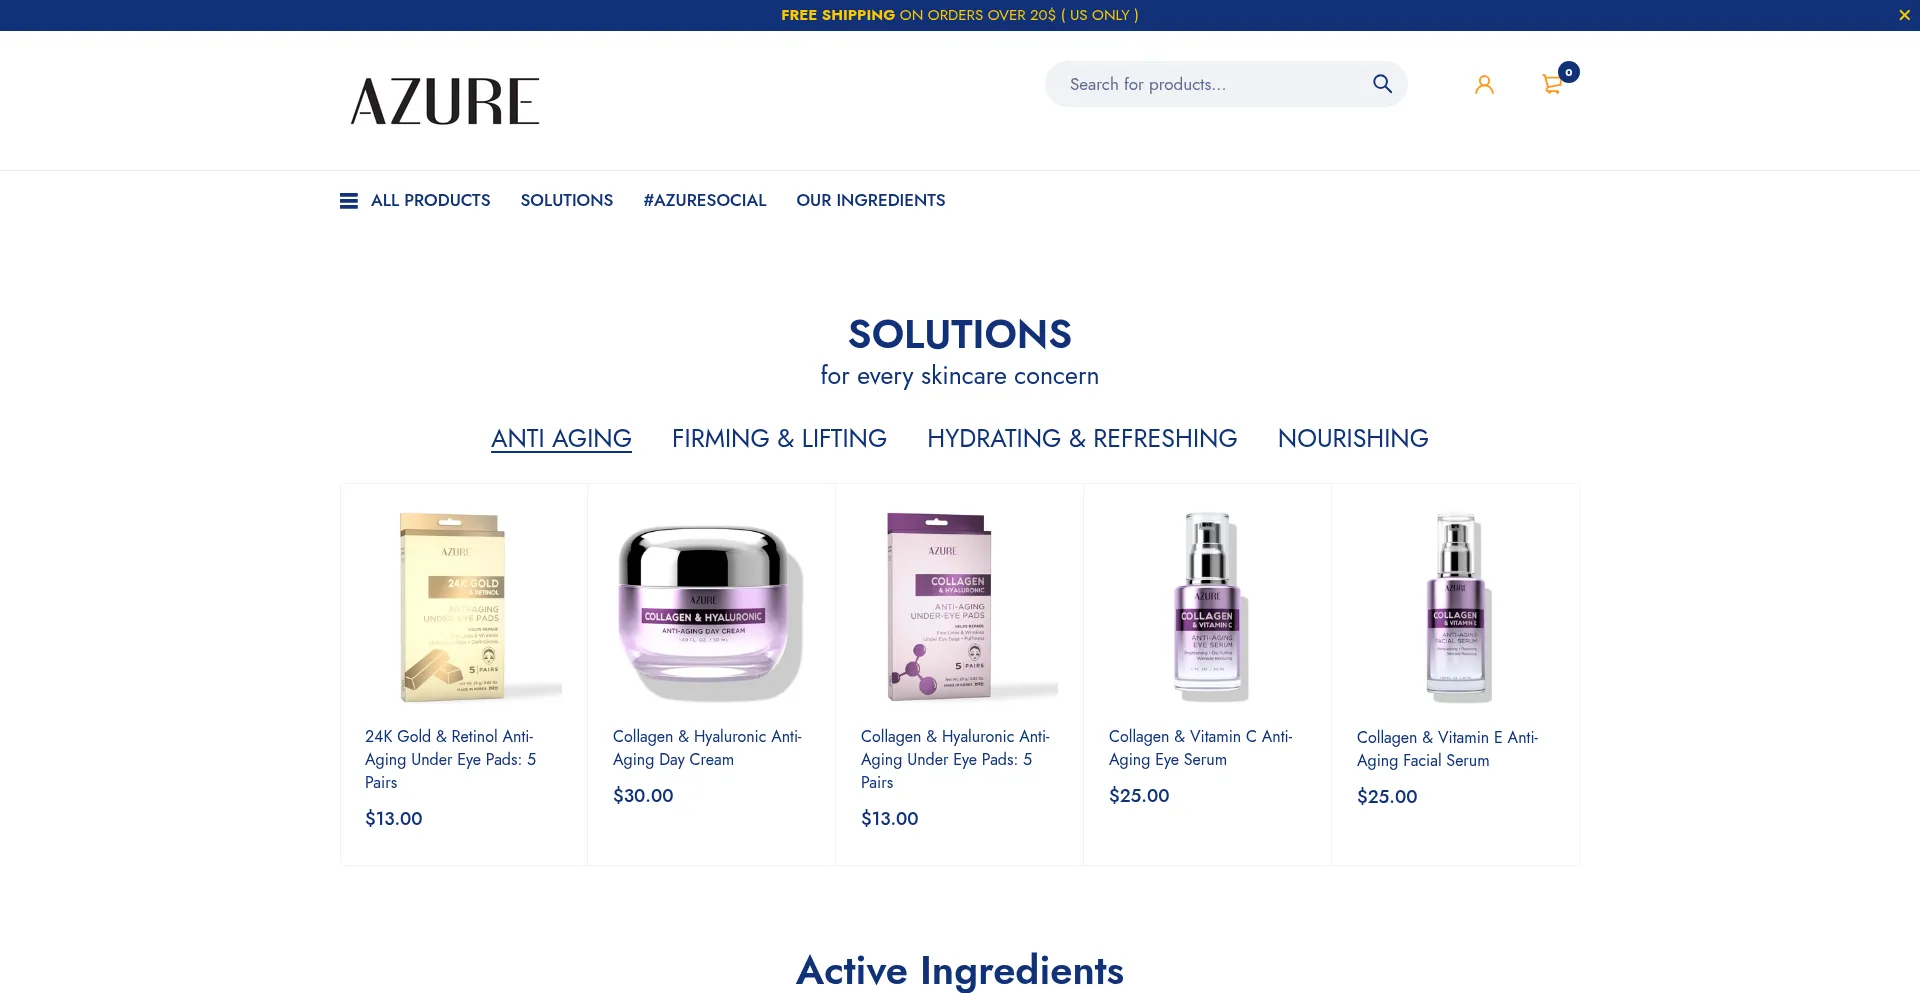Open the shopping cart icon
1920x993 pixels.
tap(1553, 85)
